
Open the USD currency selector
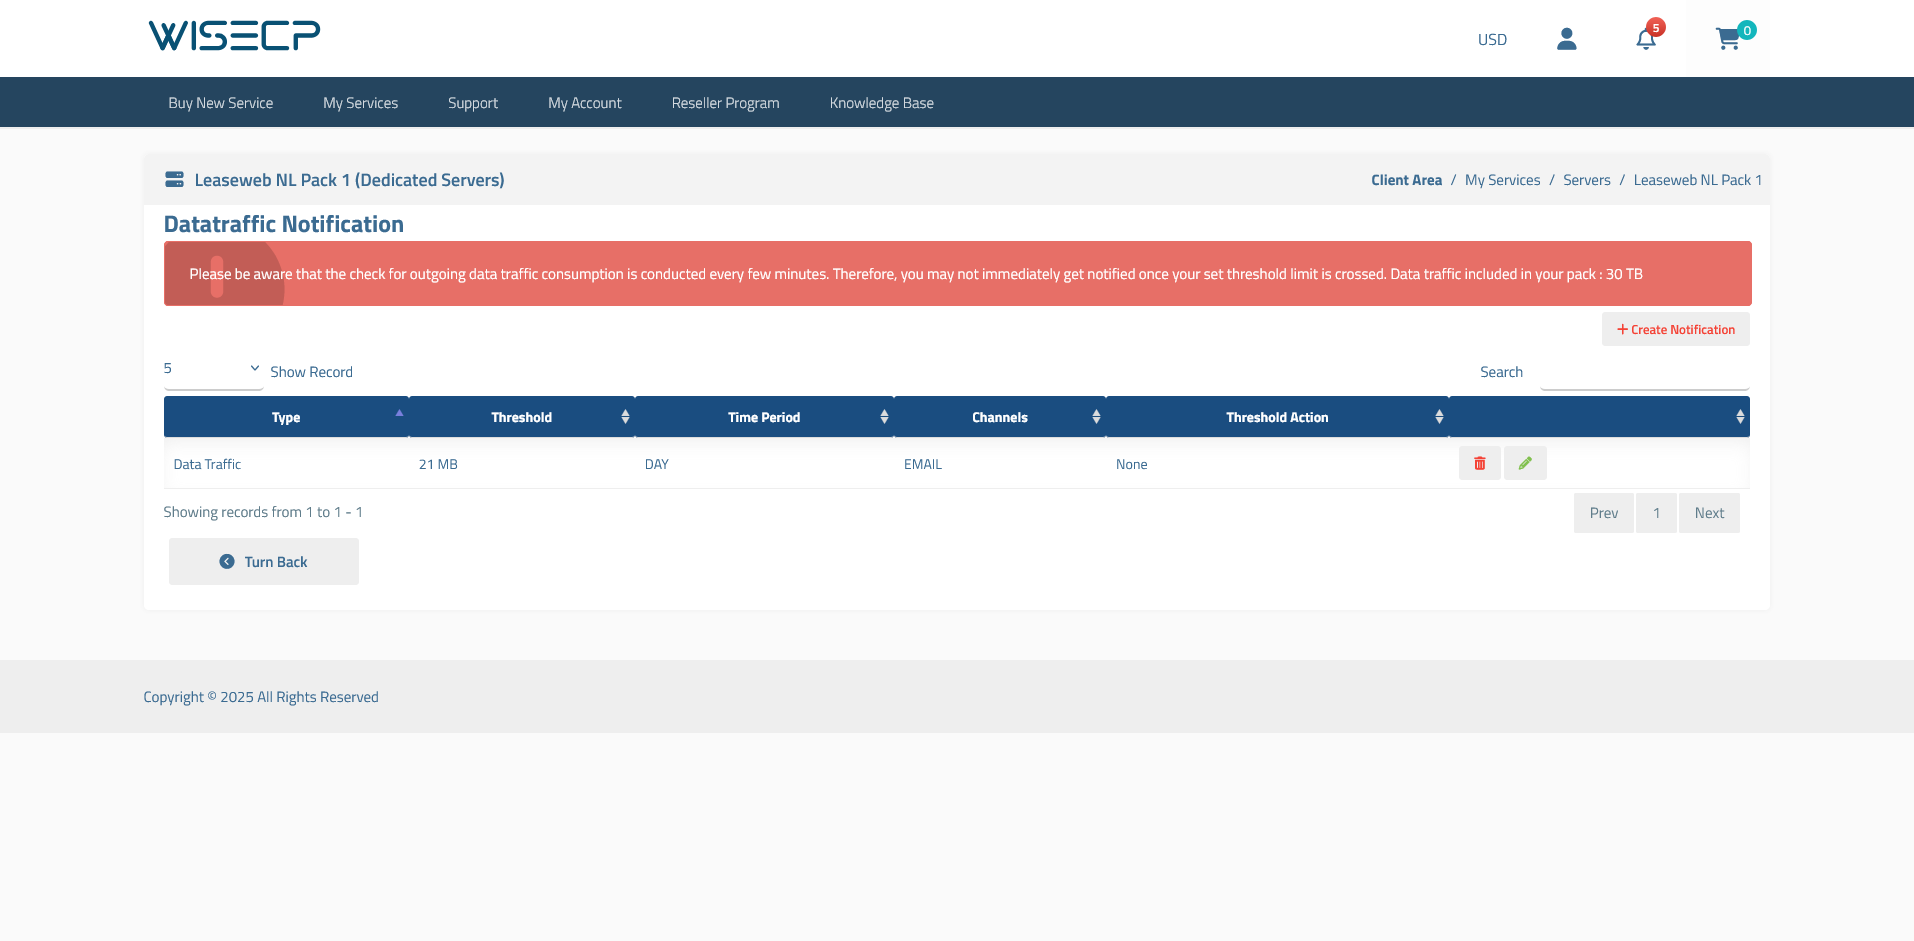[x=1492, y=40]
